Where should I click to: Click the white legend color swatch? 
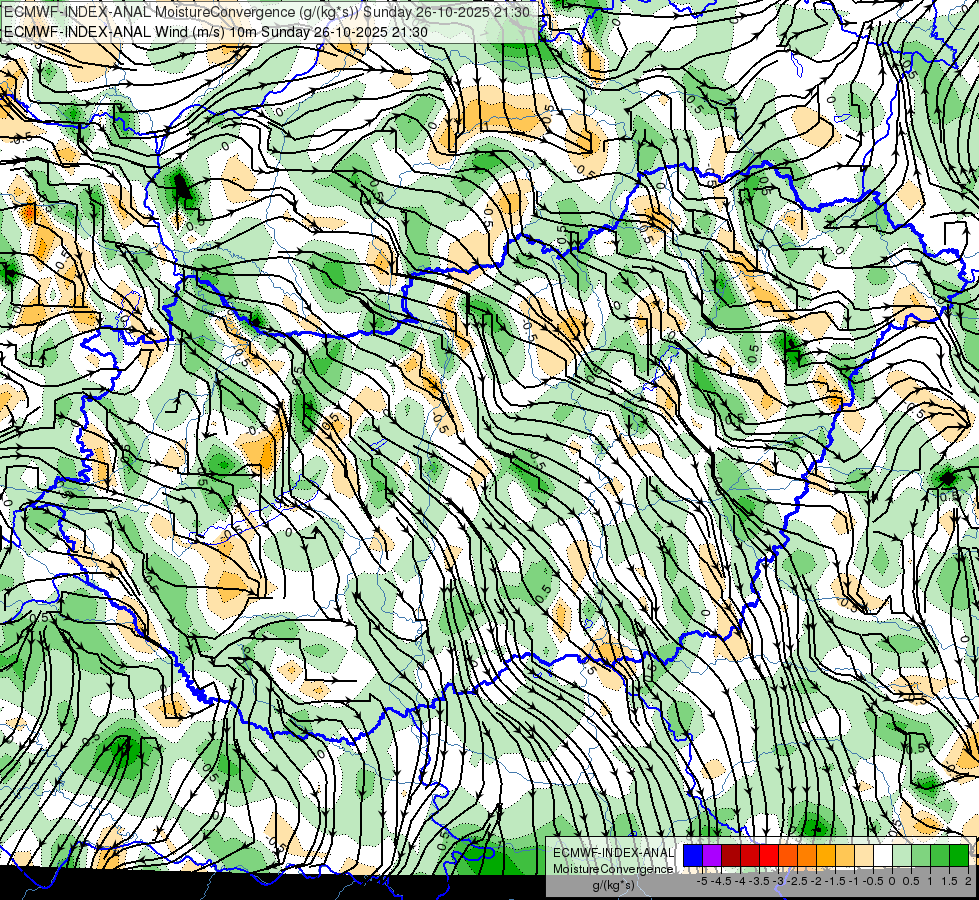883,856
